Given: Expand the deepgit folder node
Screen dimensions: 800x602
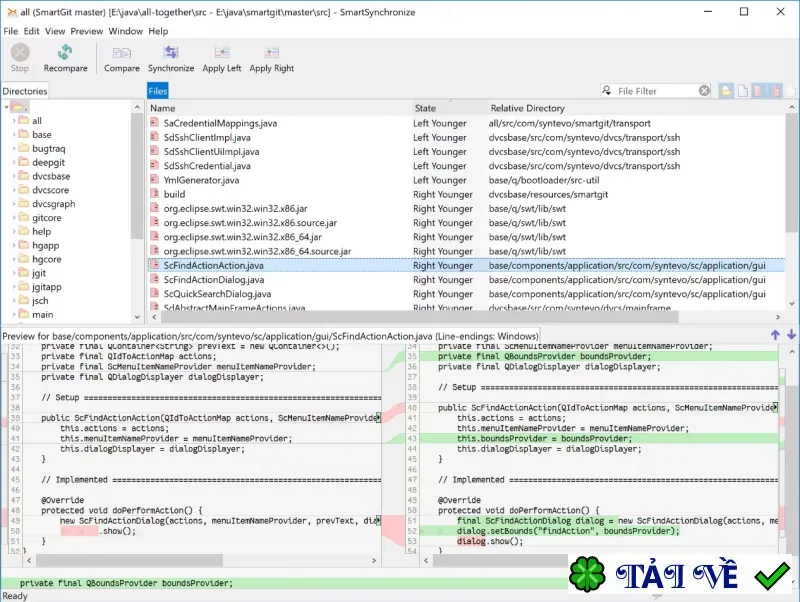Looking at the screenshot, I should point(13,162).
